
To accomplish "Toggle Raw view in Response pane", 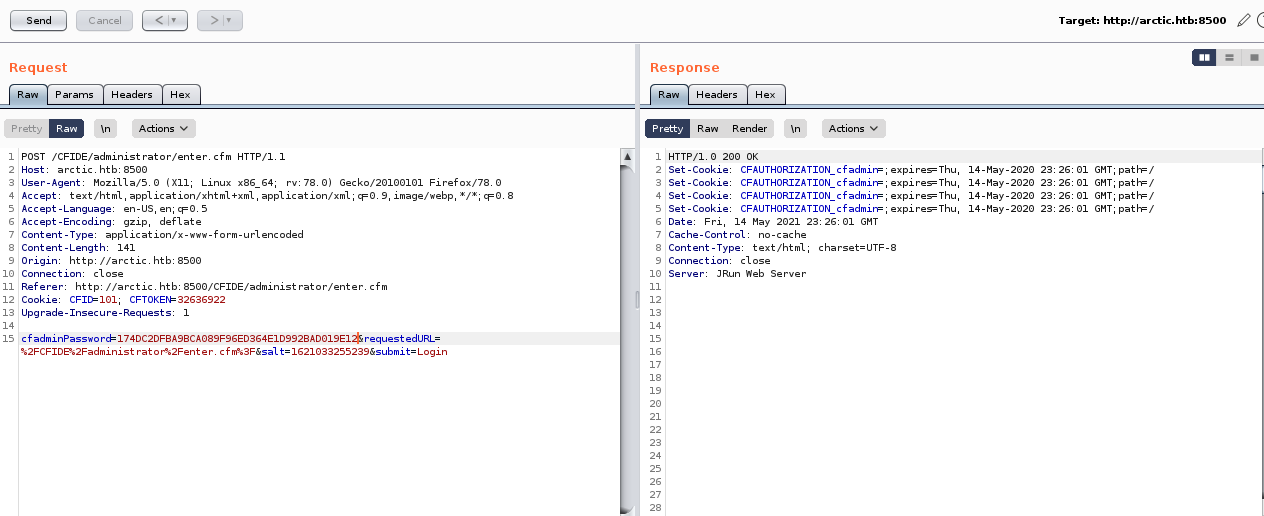I will point(708,128).
